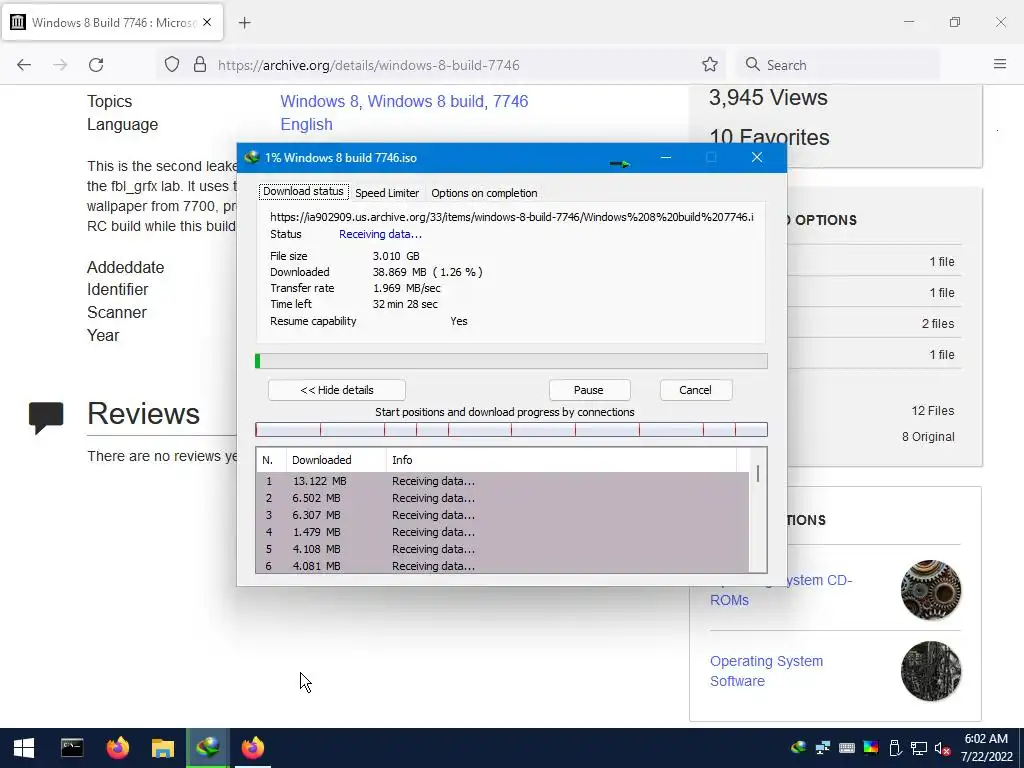Select connection row with 4.081 MB
The image size is (1024, 768).
point(503,566)
